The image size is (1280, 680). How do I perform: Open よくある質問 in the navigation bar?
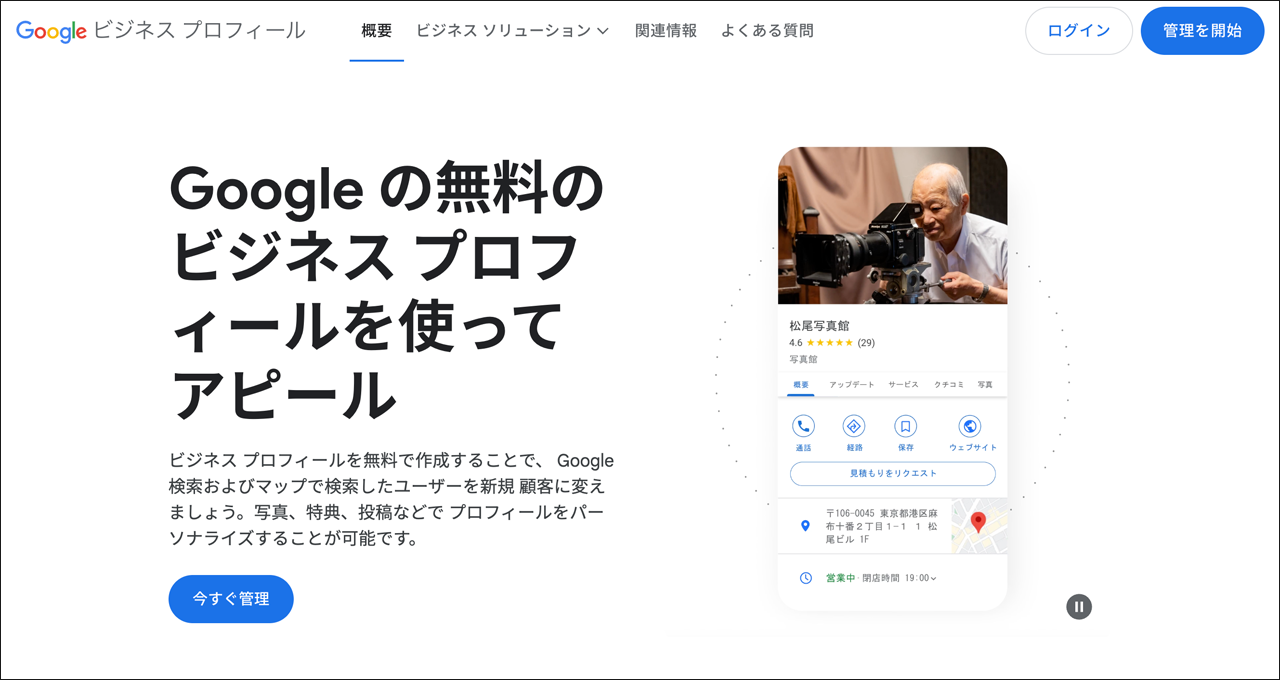coord(767,31)
